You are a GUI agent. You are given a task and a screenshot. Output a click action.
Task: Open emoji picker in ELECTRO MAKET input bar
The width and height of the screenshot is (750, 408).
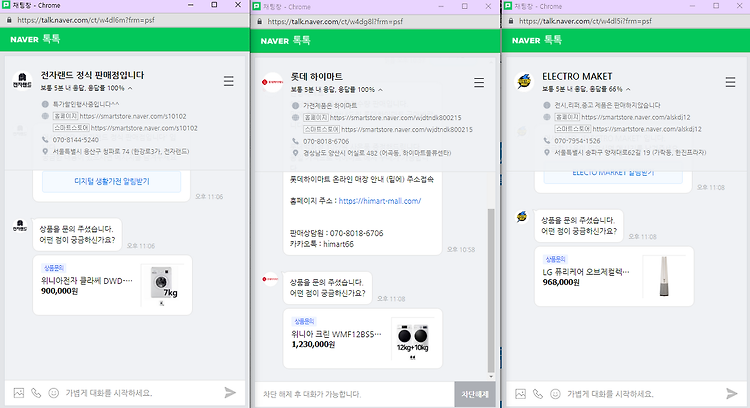555,394
